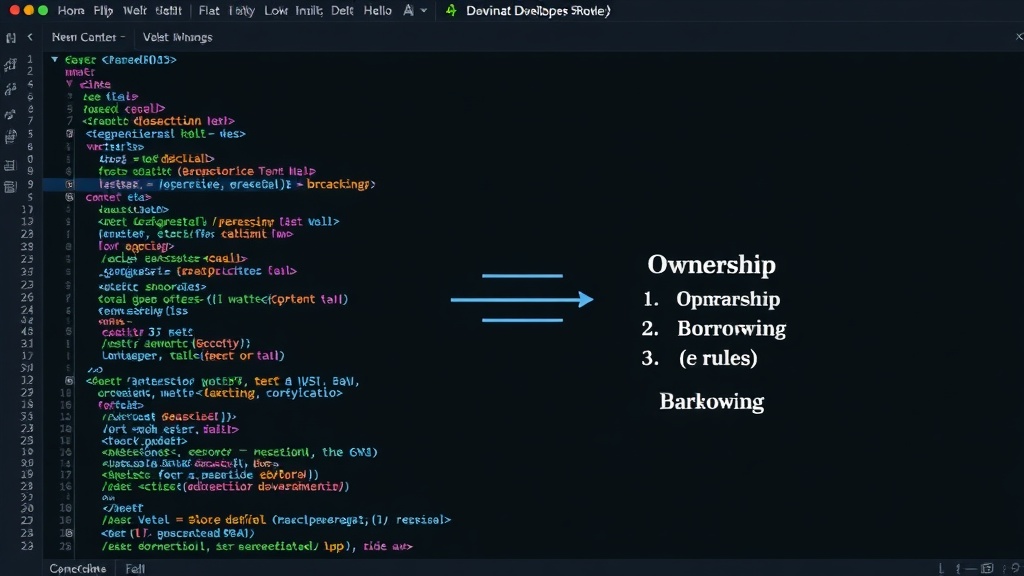Open the 'Delt' menu
The width and height of the screenshot is (1024, 576).
(342, 10)
